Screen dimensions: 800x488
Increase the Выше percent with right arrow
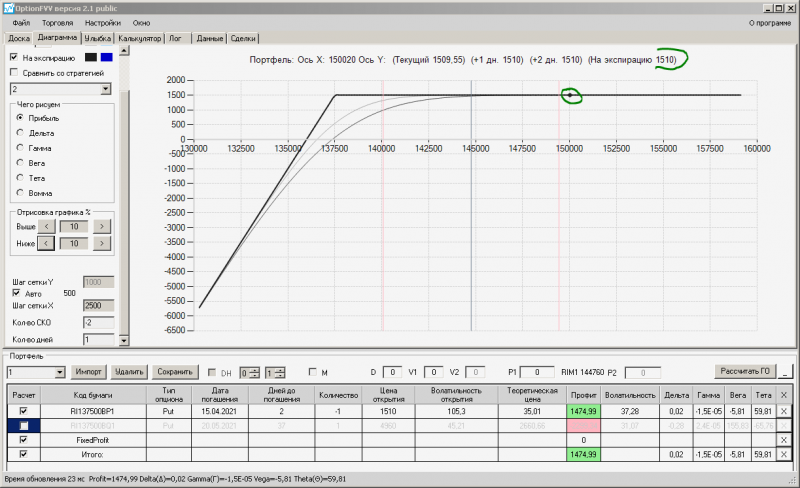102,226
